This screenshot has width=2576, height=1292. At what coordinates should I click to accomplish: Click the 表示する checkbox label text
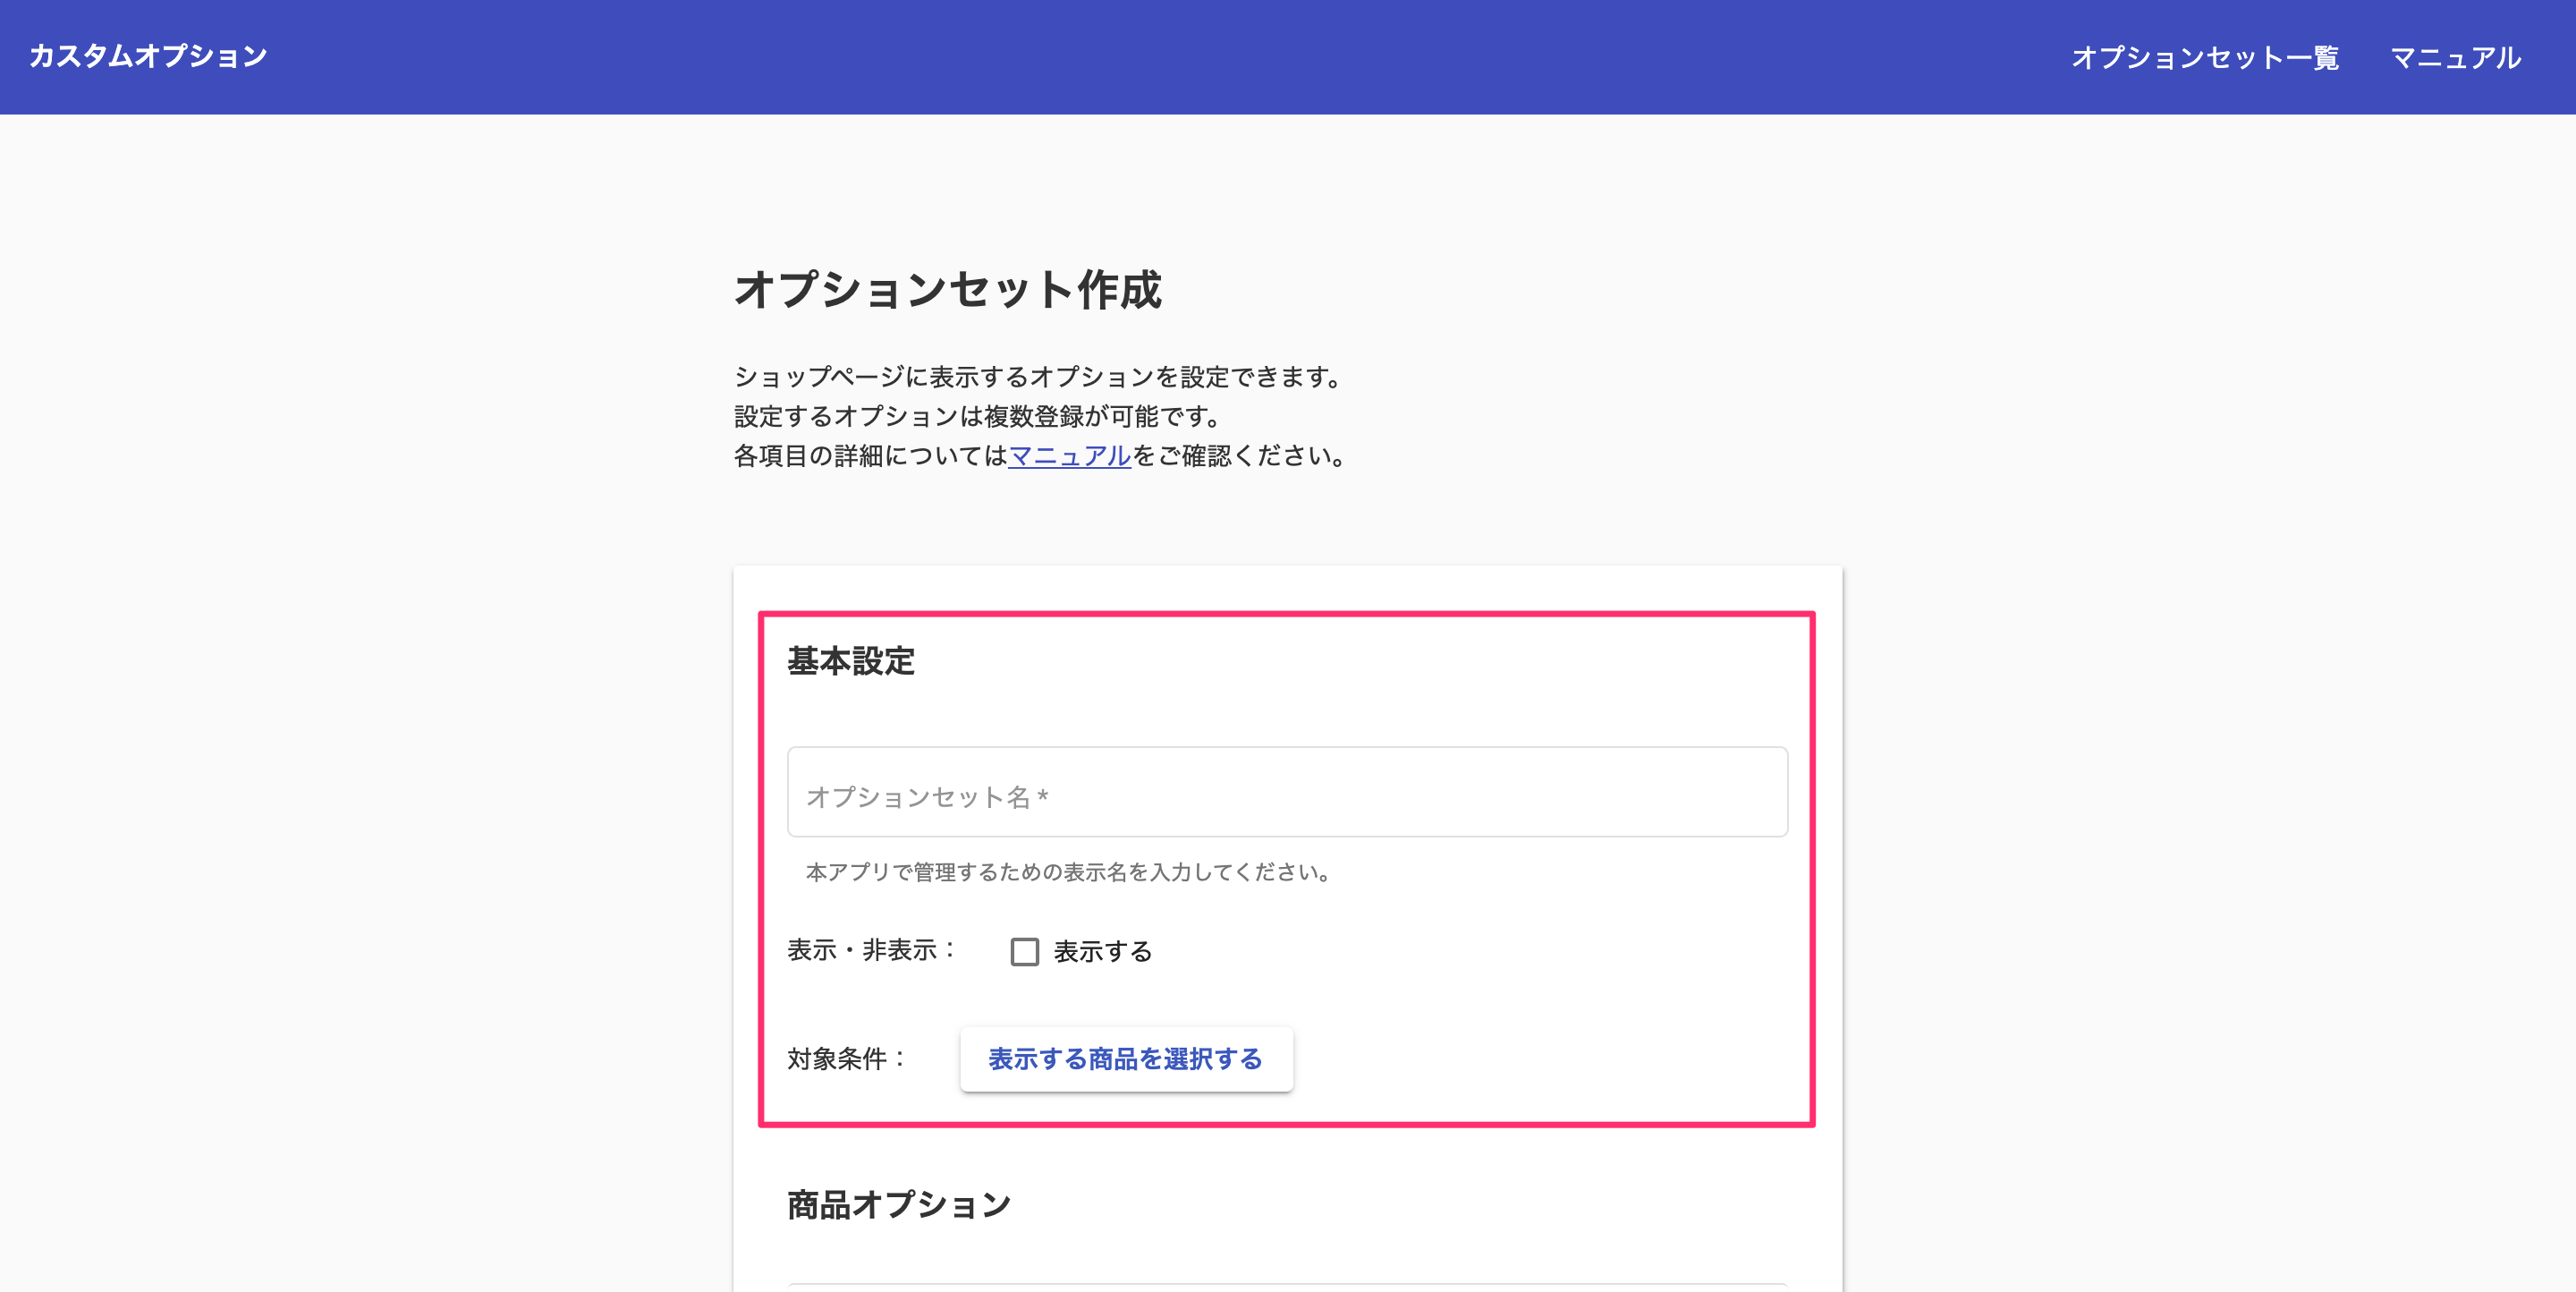[x=1102, y=951]
